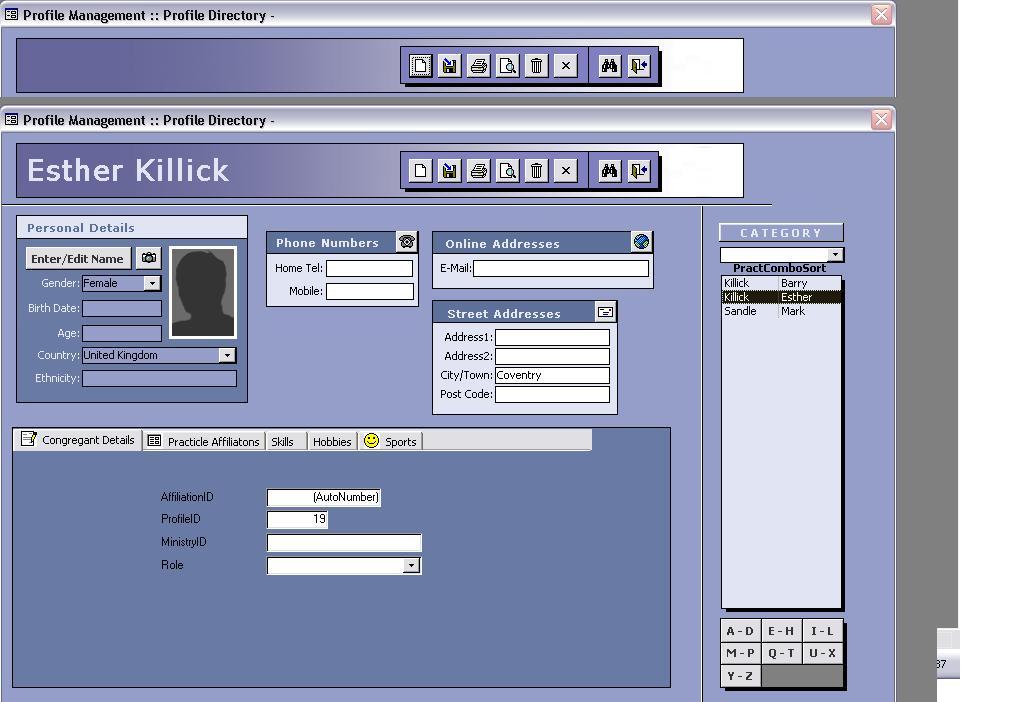Screen dimensions: 1024x702
Task: Switch to Practicle Affiliatons tab
Action: pos(204,441)
